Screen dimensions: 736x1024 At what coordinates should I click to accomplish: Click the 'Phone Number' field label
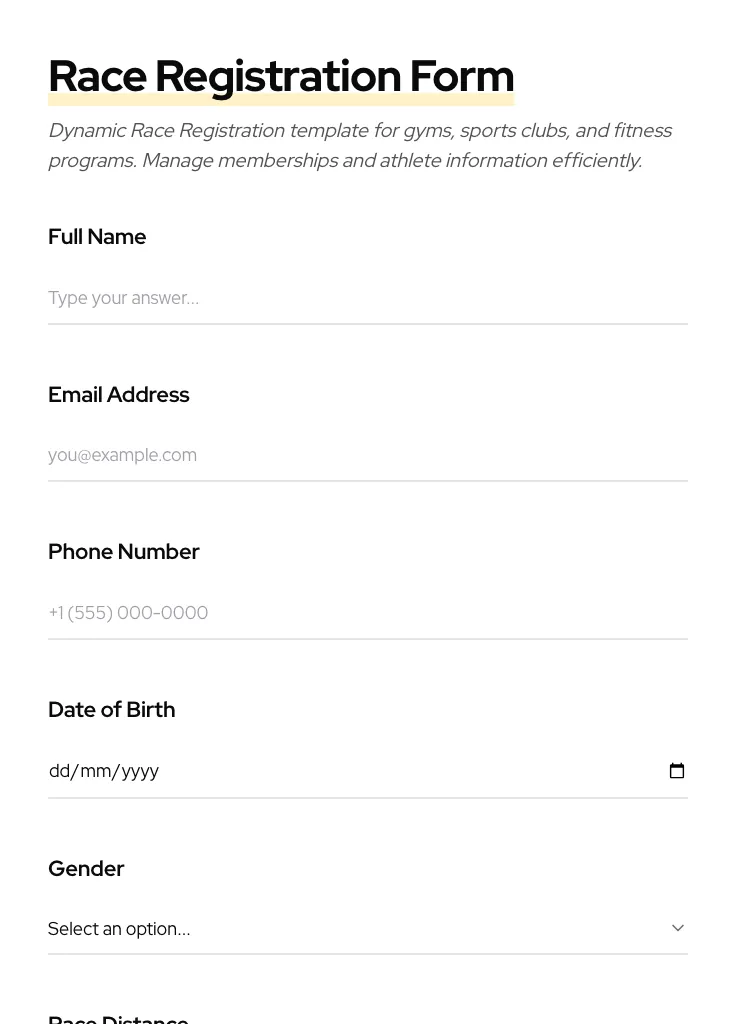123,552
